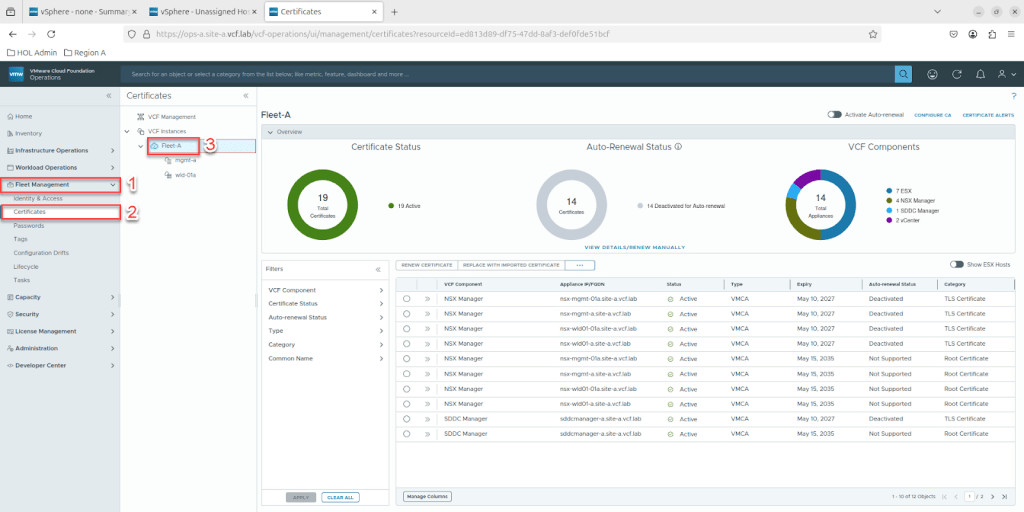
Task: Click the refresh icon in top bar
Action: coord(957,74)
